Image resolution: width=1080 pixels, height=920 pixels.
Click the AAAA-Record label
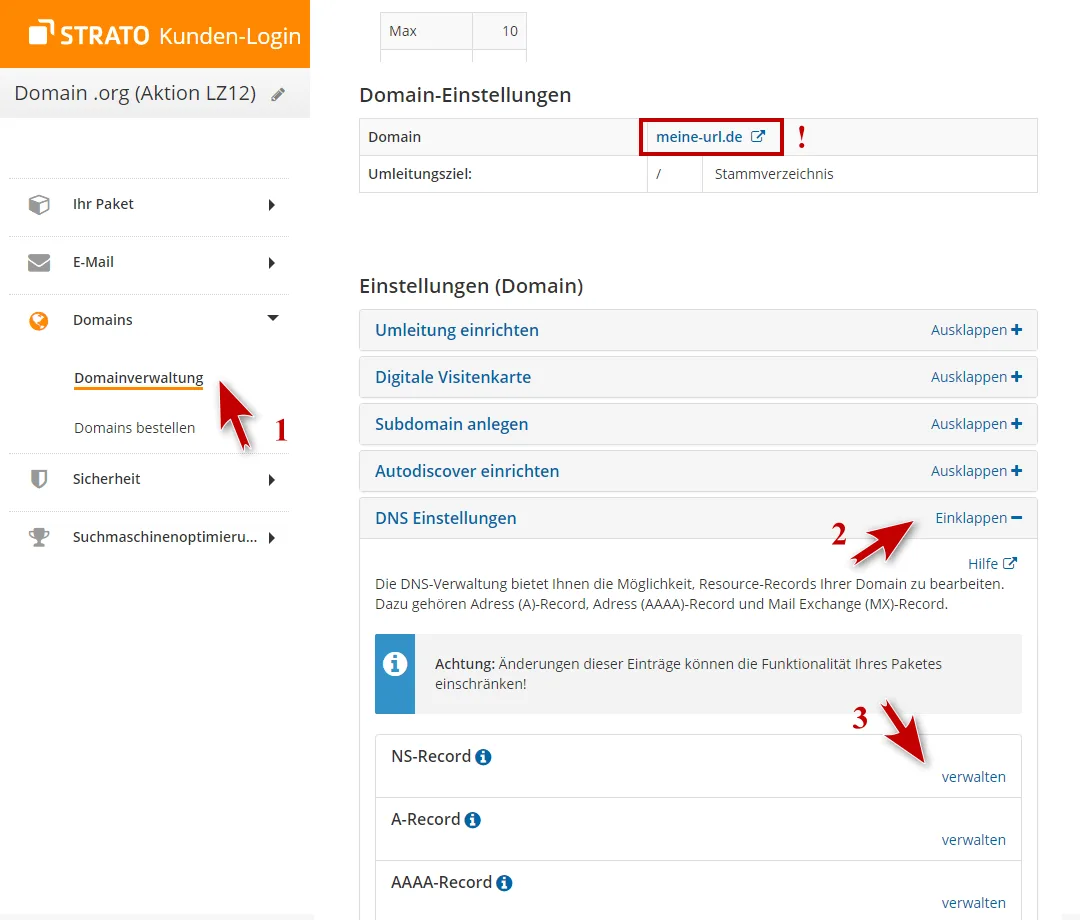441,882
